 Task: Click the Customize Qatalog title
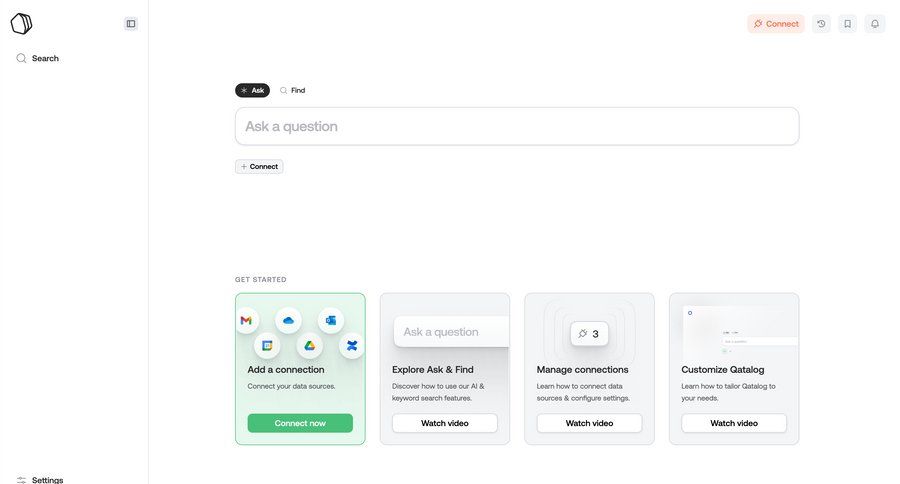pyautogui.click(x=723, y=370)
